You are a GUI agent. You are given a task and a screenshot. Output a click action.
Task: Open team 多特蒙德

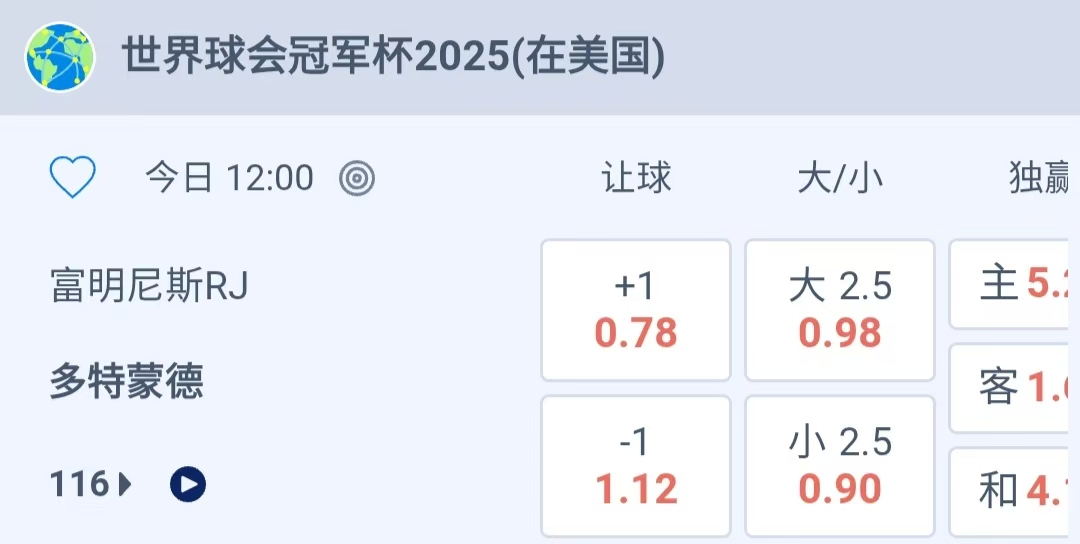pos(127,382)
